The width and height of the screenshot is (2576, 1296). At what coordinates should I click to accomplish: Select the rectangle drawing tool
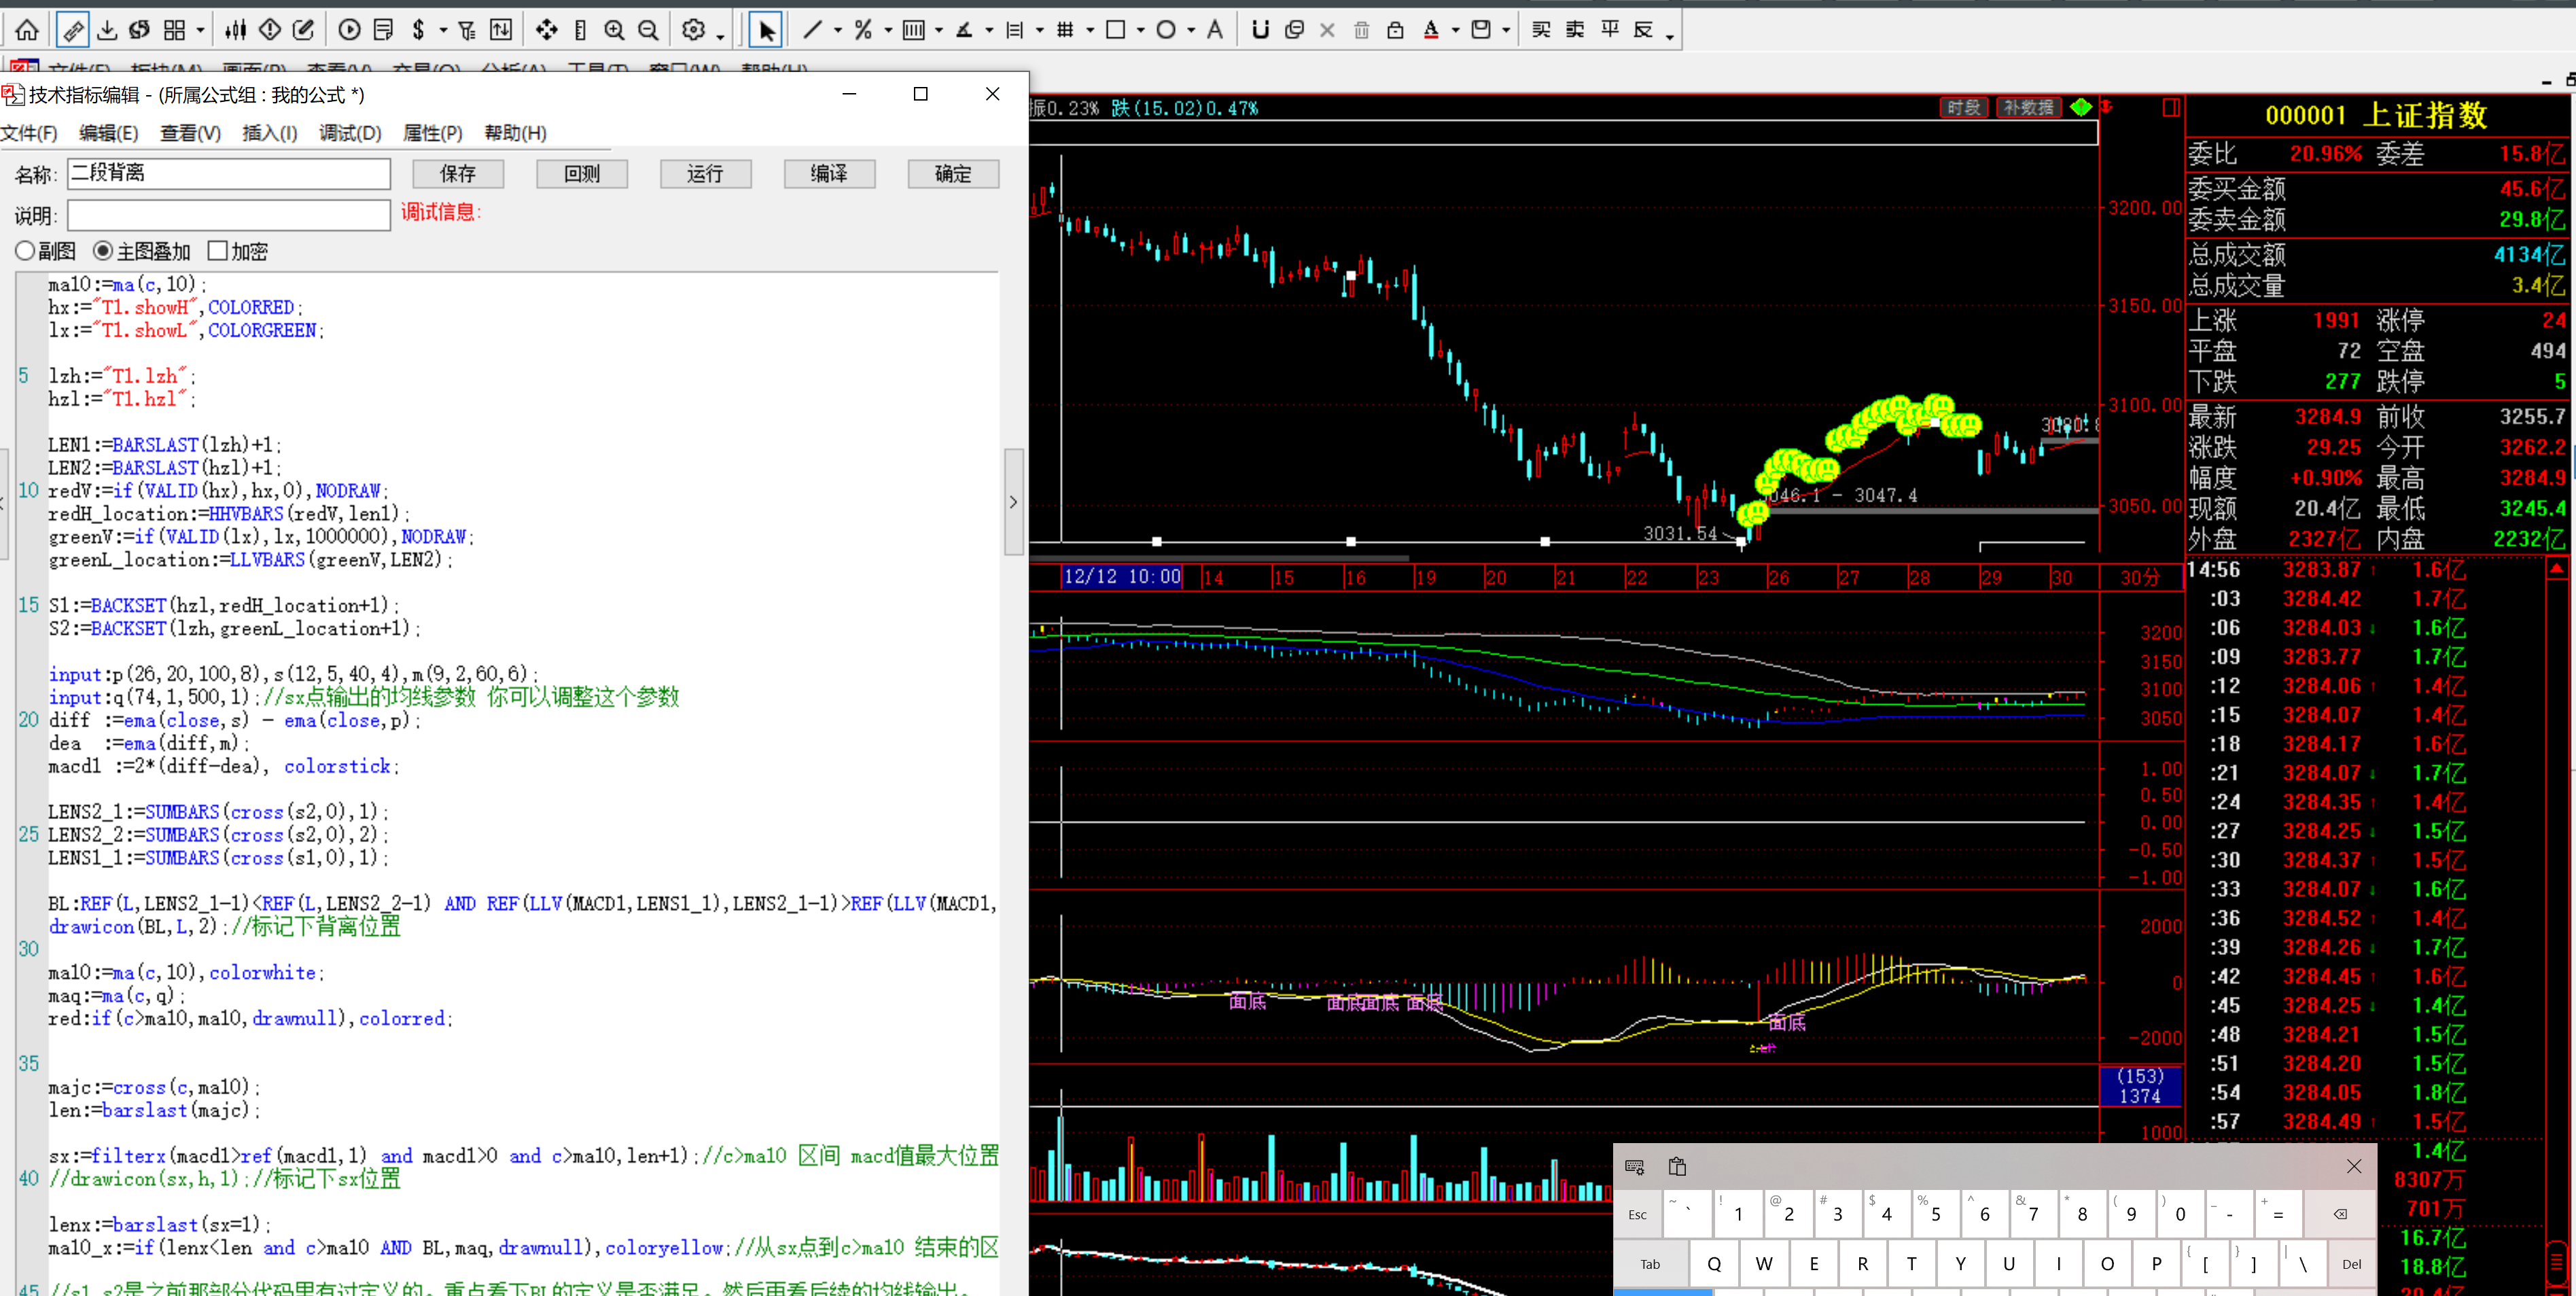point(1115,30)
